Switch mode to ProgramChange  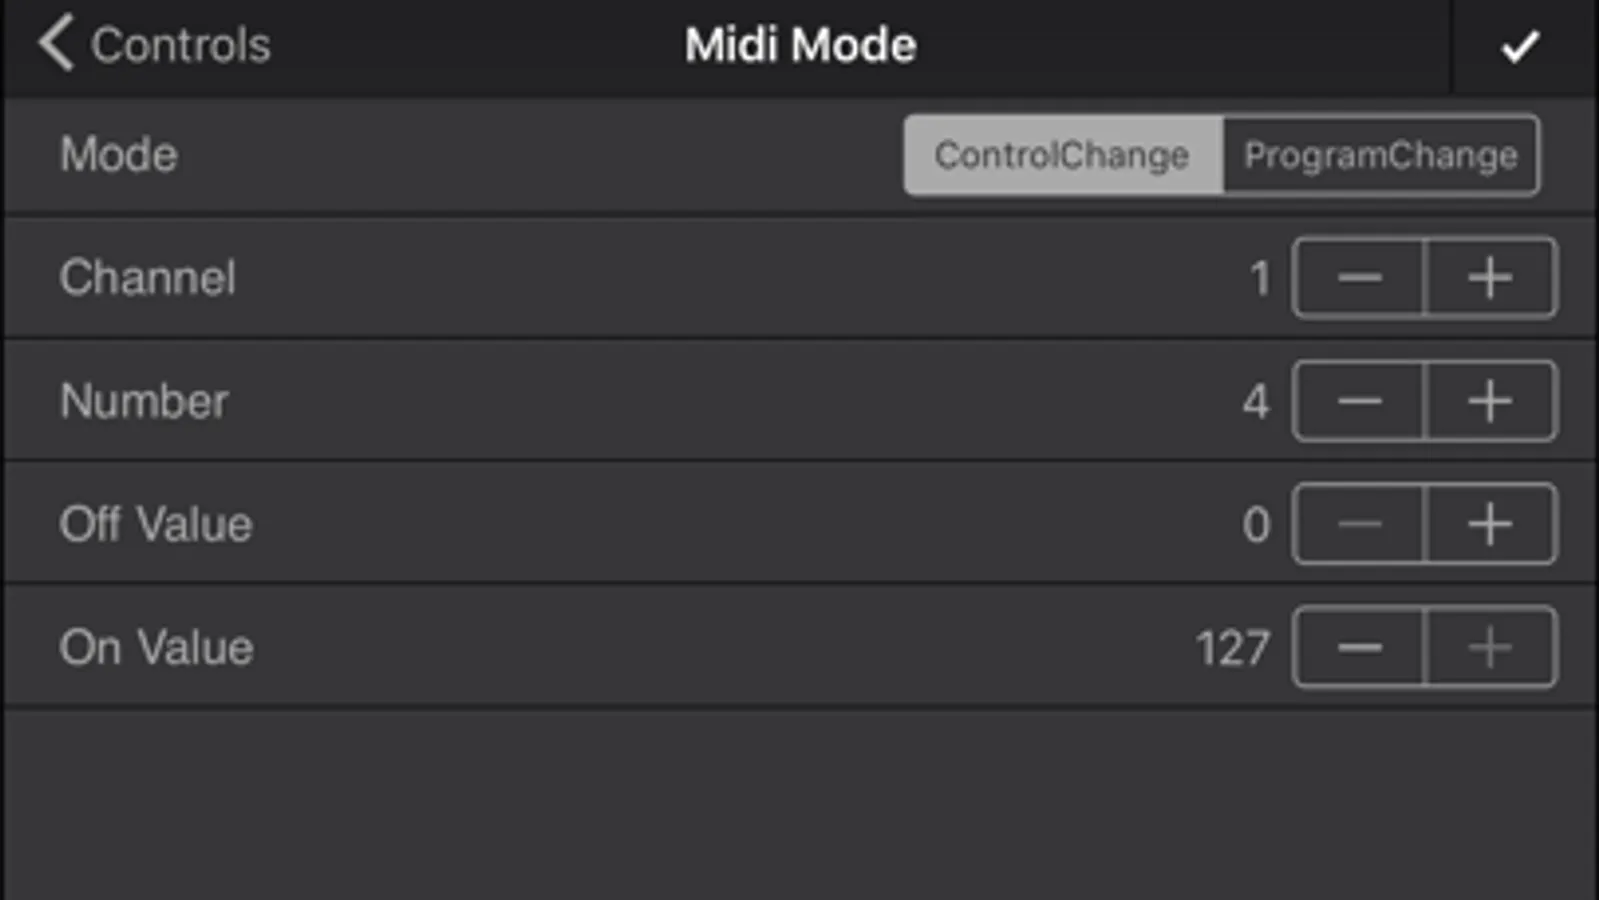(x=1380, y=155)
